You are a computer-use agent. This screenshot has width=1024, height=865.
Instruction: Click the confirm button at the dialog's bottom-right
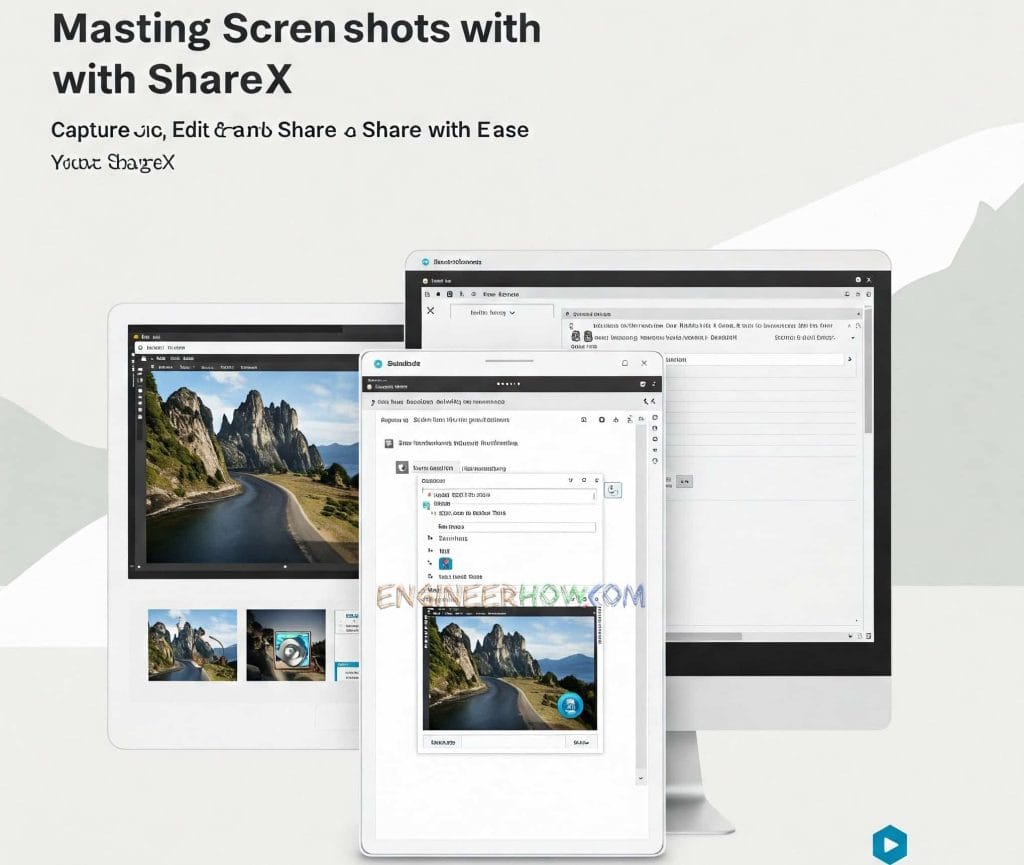click(584, 742)
